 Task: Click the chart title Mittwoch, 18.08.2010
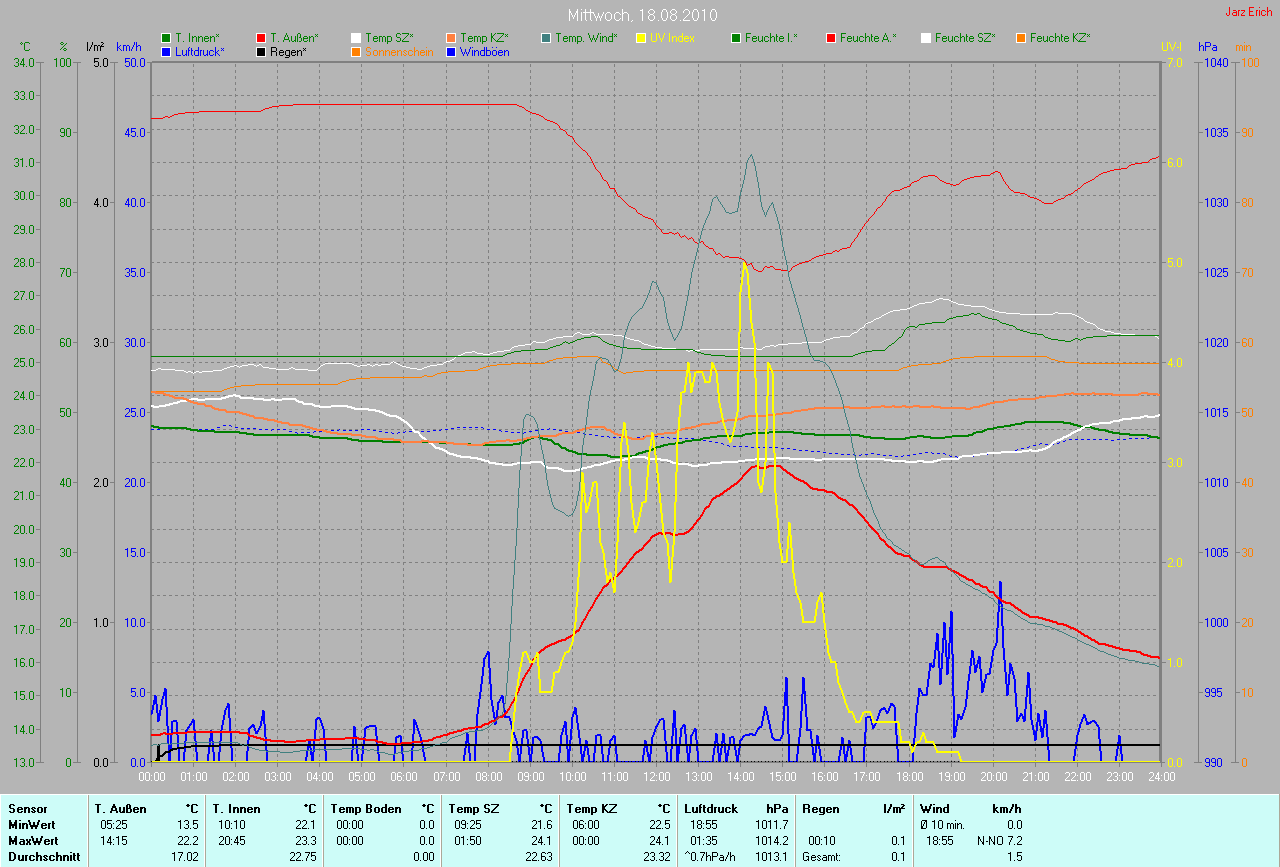639,16
